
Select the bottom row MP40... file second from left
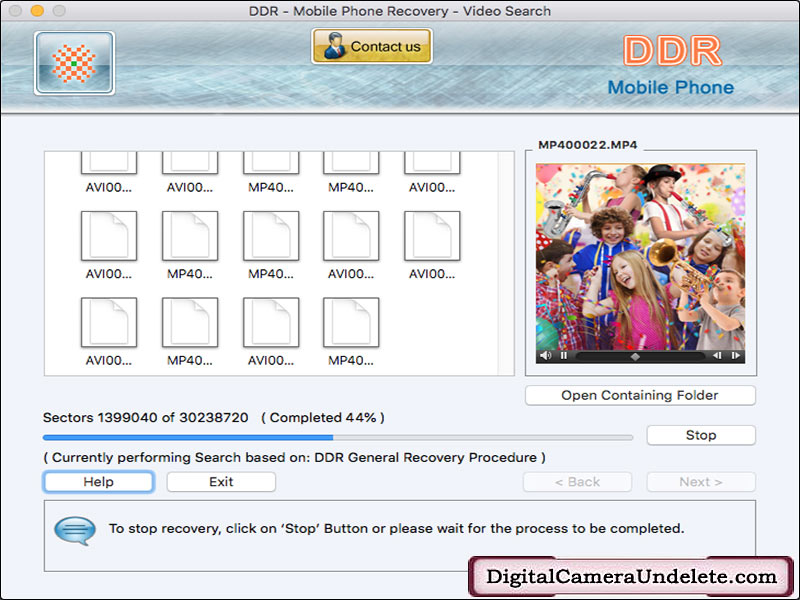tap(190, 332)
